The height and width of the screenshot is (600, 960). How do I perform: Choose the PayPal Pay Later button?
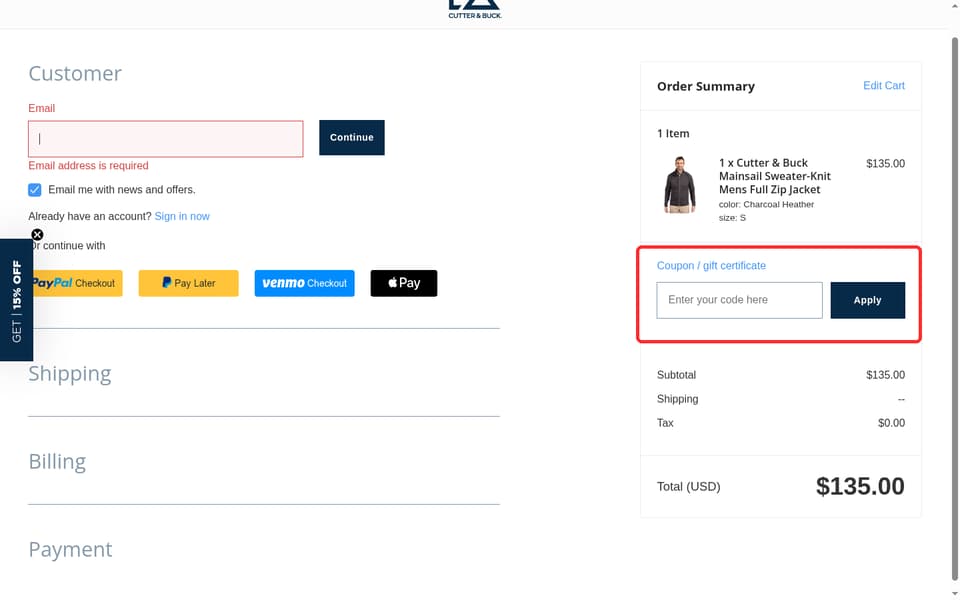coord(189,283)
